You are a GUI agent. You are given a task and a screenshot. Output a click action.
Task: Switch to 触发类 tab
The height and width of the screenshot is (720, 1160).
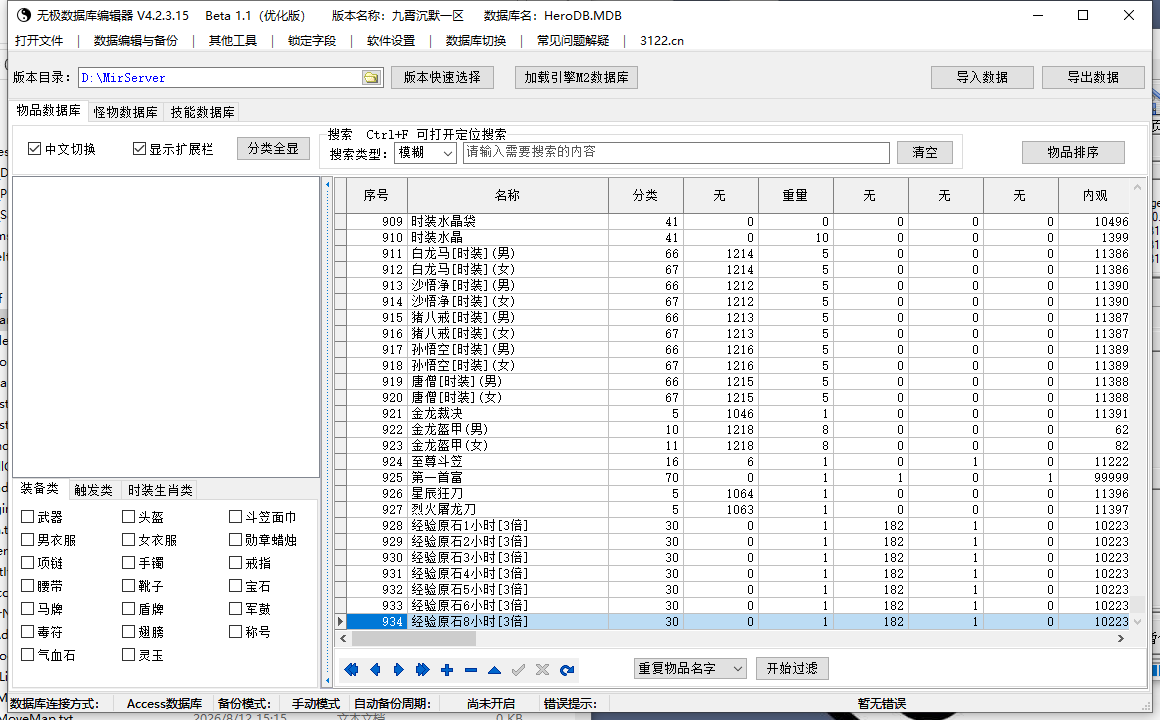93,490
